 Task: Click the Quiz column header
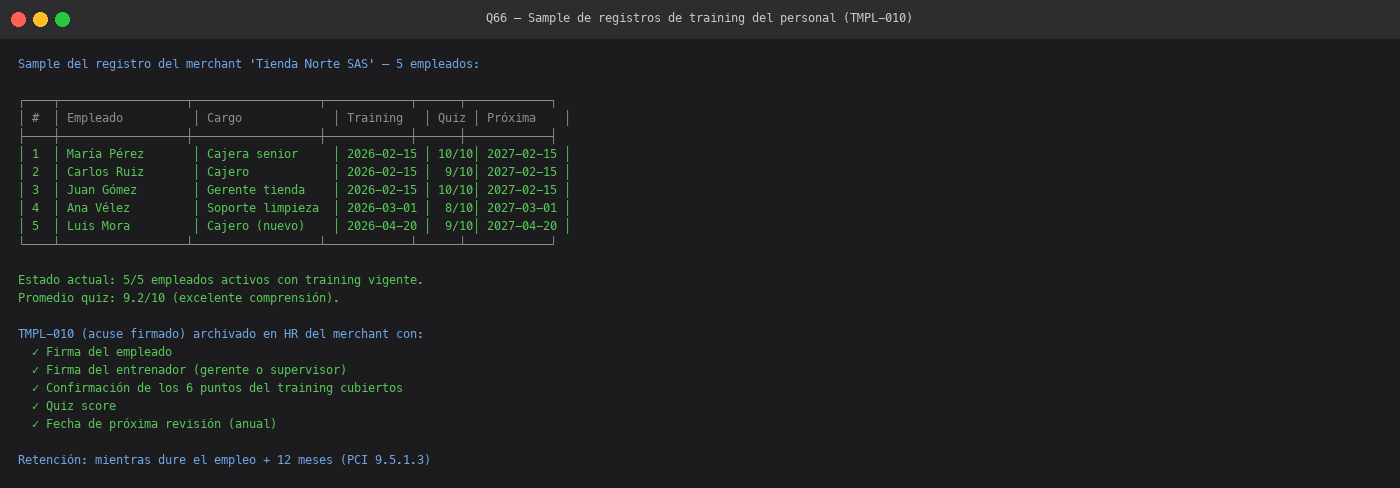click(452, 118)
